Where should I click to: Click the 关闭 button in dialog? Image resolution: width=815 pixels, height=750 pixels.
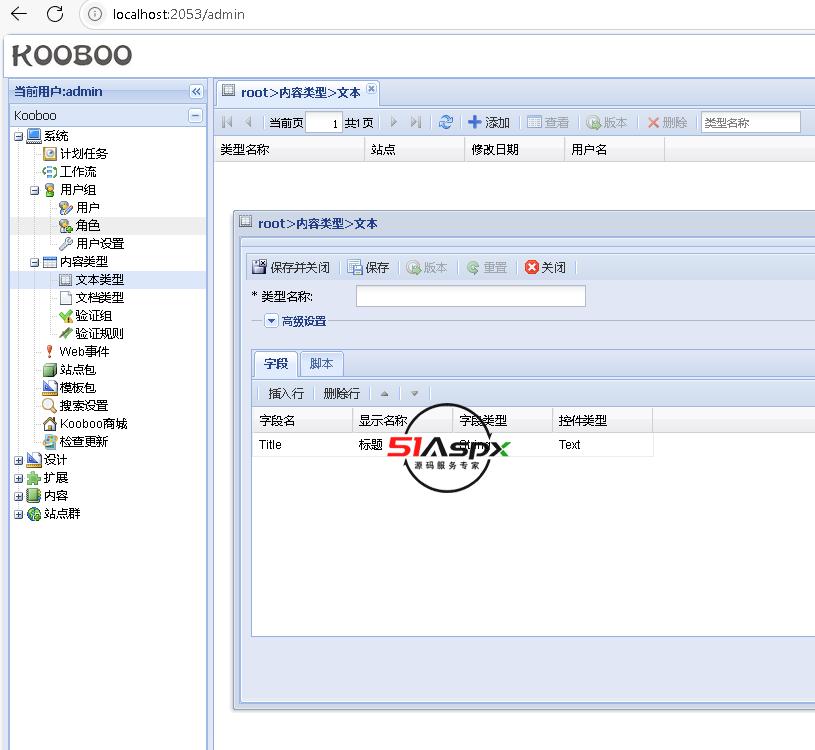545,267
